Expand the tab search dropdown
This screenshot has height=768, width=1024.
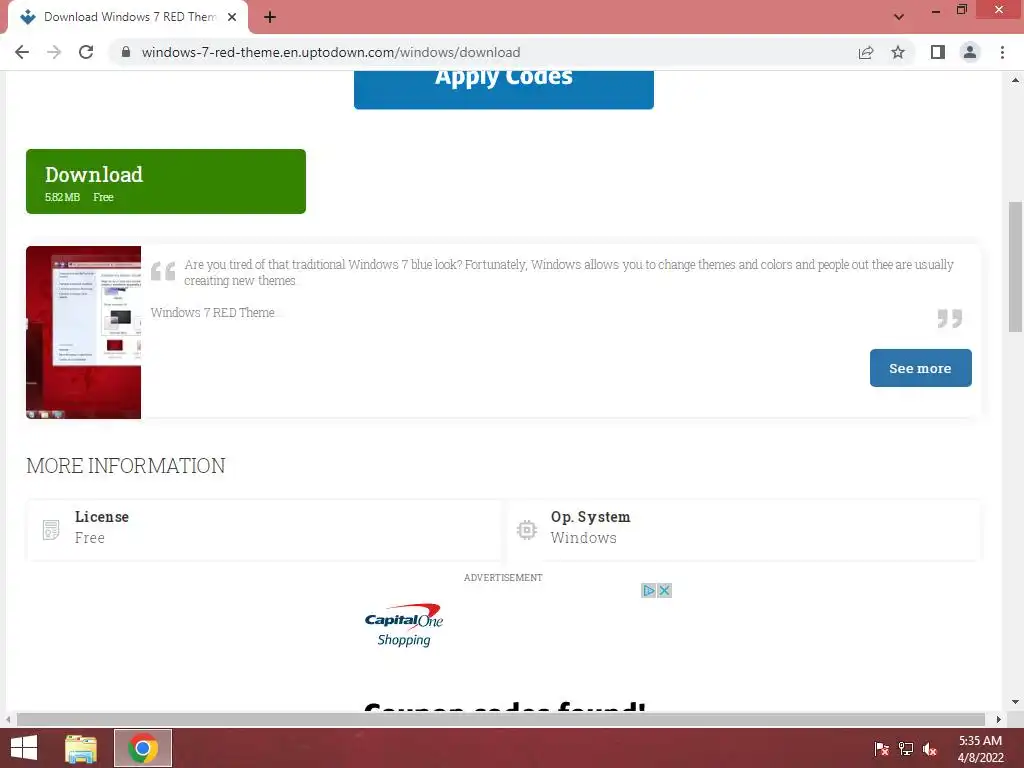899,17
